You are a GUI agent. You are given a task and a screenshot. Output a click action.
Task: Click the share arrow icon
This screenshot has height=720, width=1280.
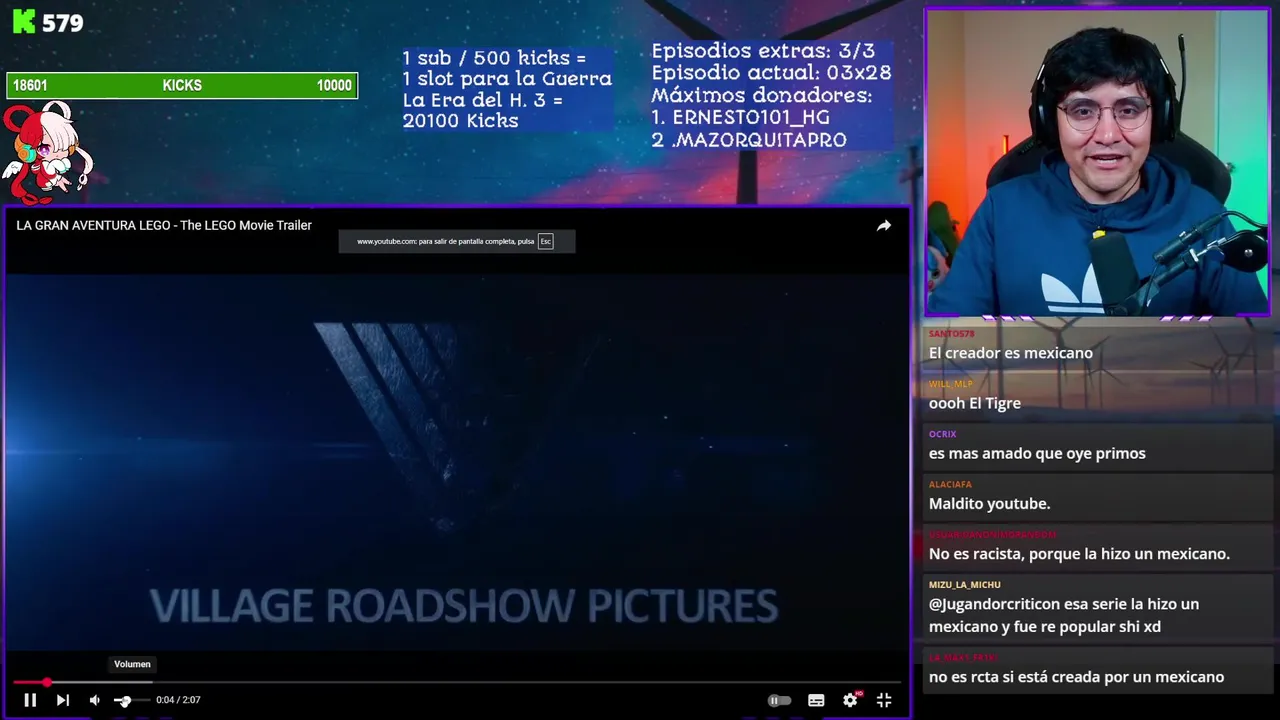(884, 226)
